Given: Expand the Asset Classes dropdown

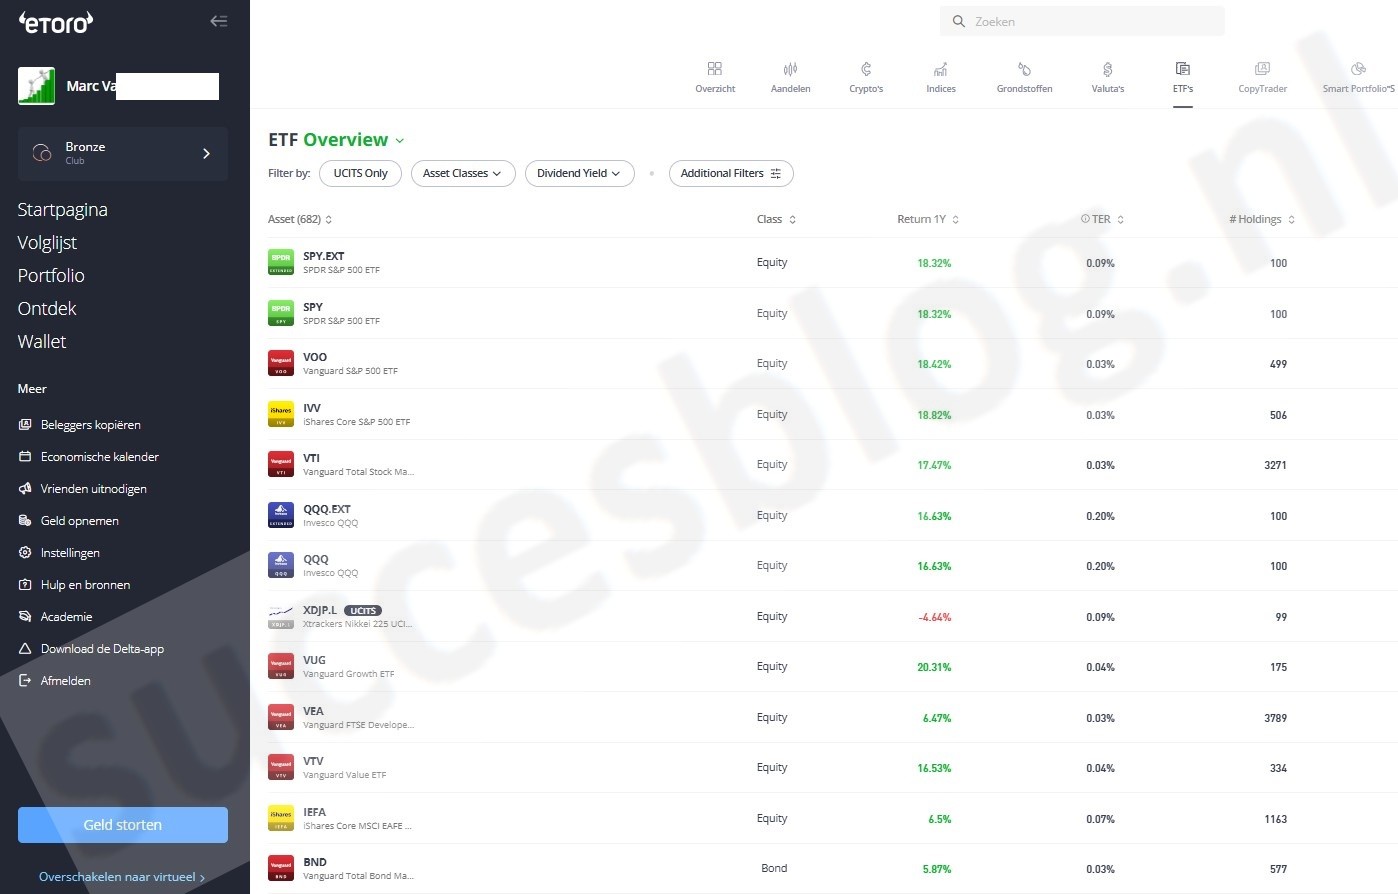Looking at the screenshot, I should (462, 173).
